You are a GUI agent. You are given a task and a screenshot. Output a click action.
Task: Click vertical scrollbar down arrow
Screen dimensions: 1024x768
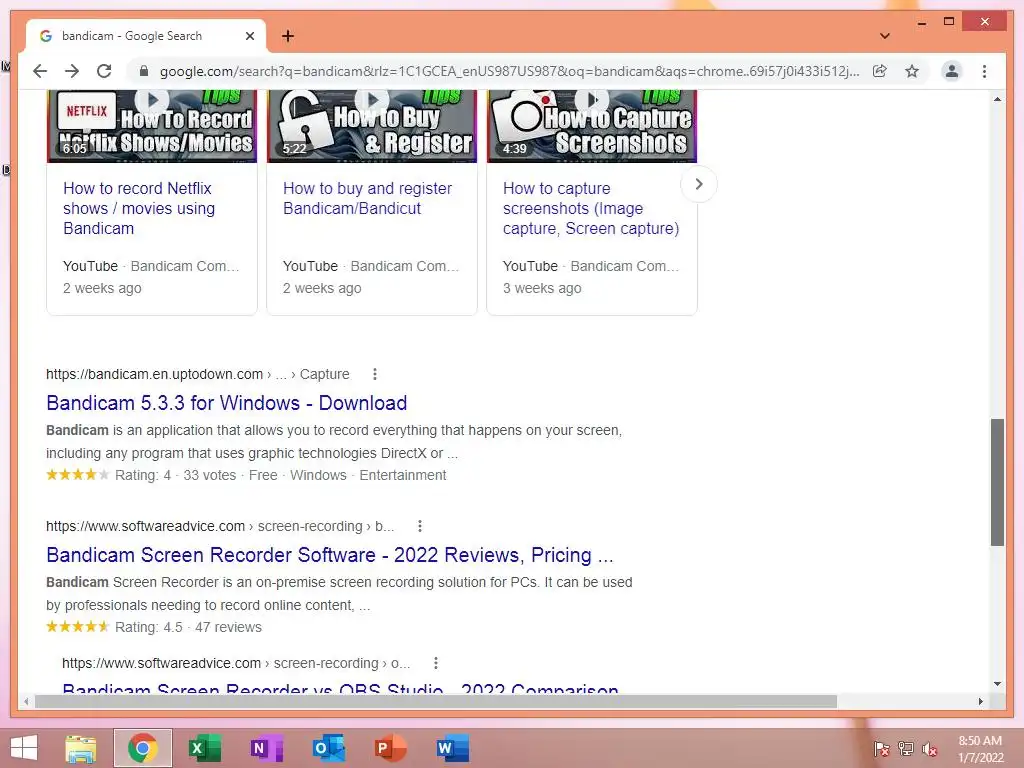(x=997, y=684)
